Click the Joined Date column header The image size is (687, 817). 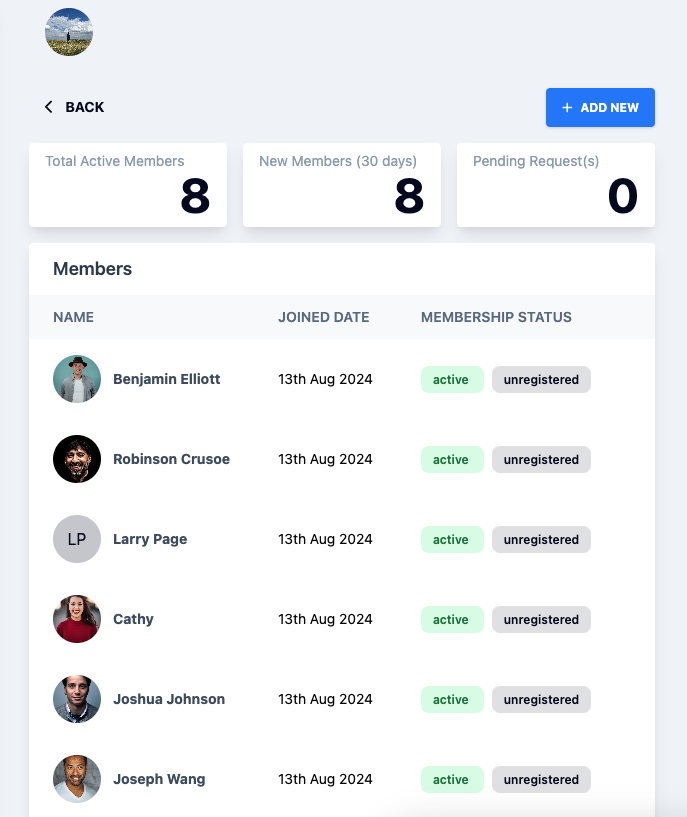tap(323, 317)
